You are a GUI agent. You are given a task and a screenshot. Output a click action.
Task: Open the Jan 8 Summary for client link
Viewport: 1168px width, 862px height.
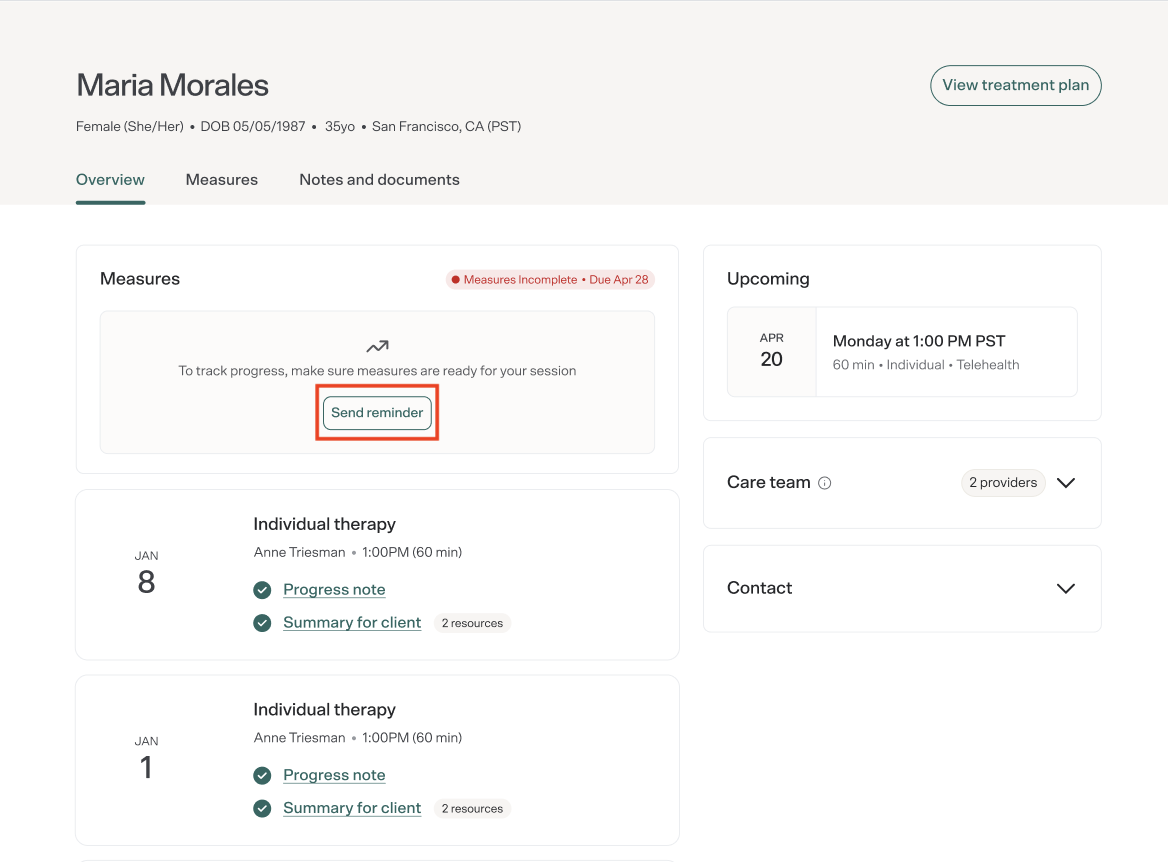[352, 622]
